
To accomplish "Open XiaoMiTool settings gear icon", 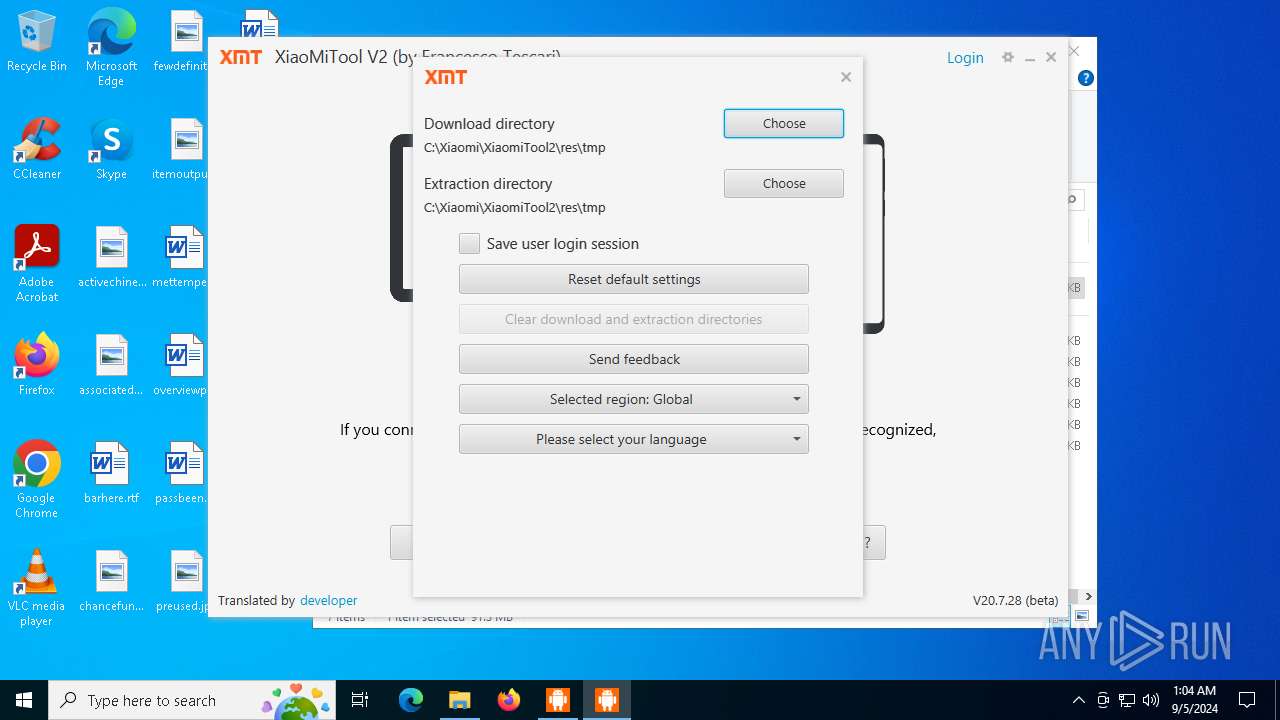I will point(1008,58).
